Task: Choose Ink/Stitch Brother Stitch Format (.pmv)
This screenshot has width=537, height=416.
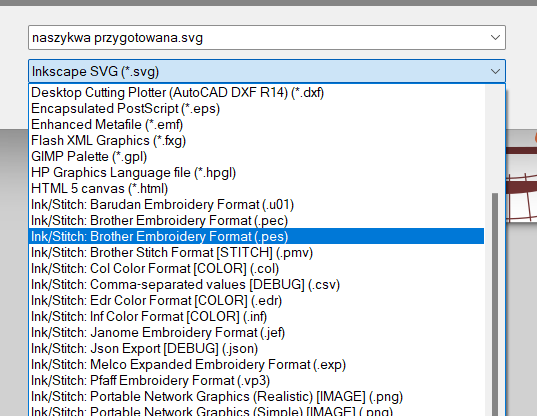Action: [x=256, y=252]
